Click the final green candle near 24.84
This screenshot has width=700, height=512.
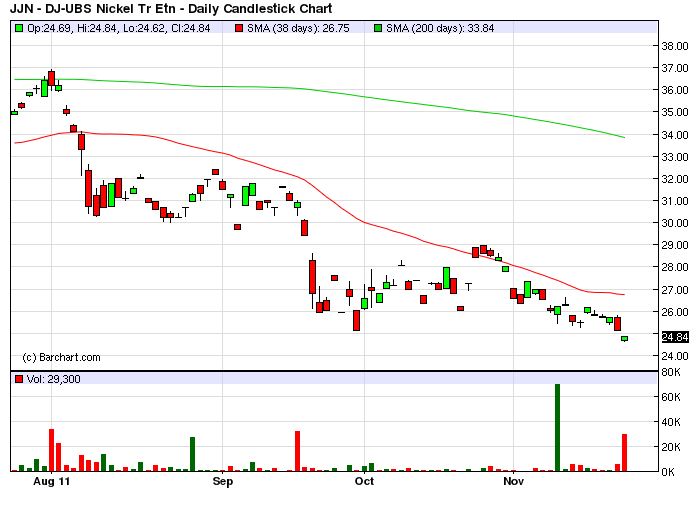[x=625, y=338]
